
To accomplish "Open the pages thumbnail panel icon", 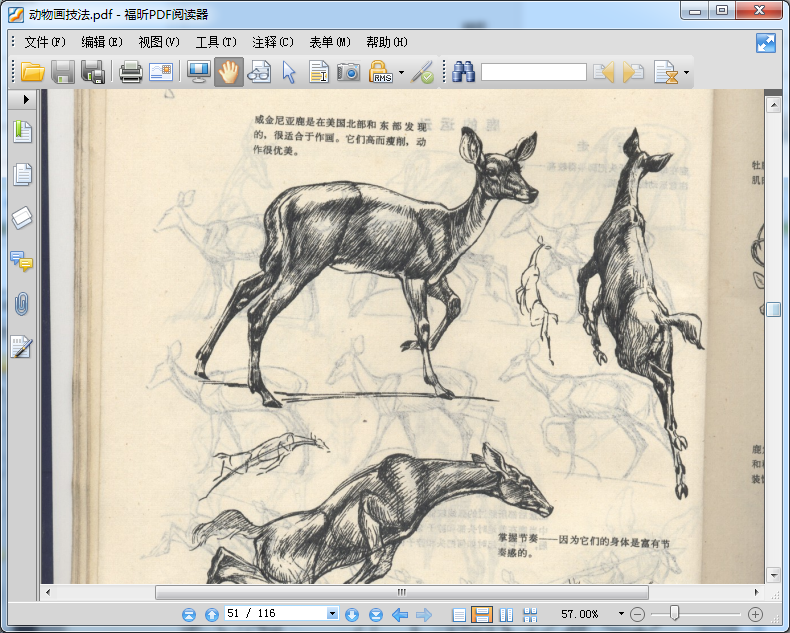I will [22, 174].
